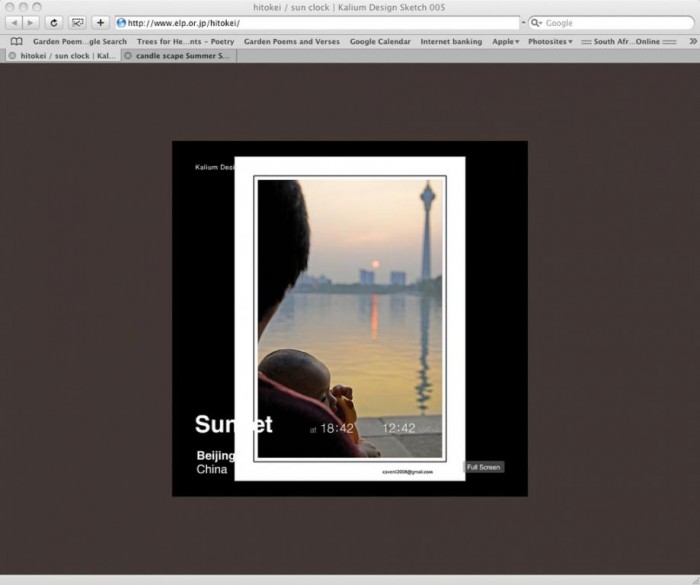
Task: Add bookmark with the plus button
Action: click(100, 22)
